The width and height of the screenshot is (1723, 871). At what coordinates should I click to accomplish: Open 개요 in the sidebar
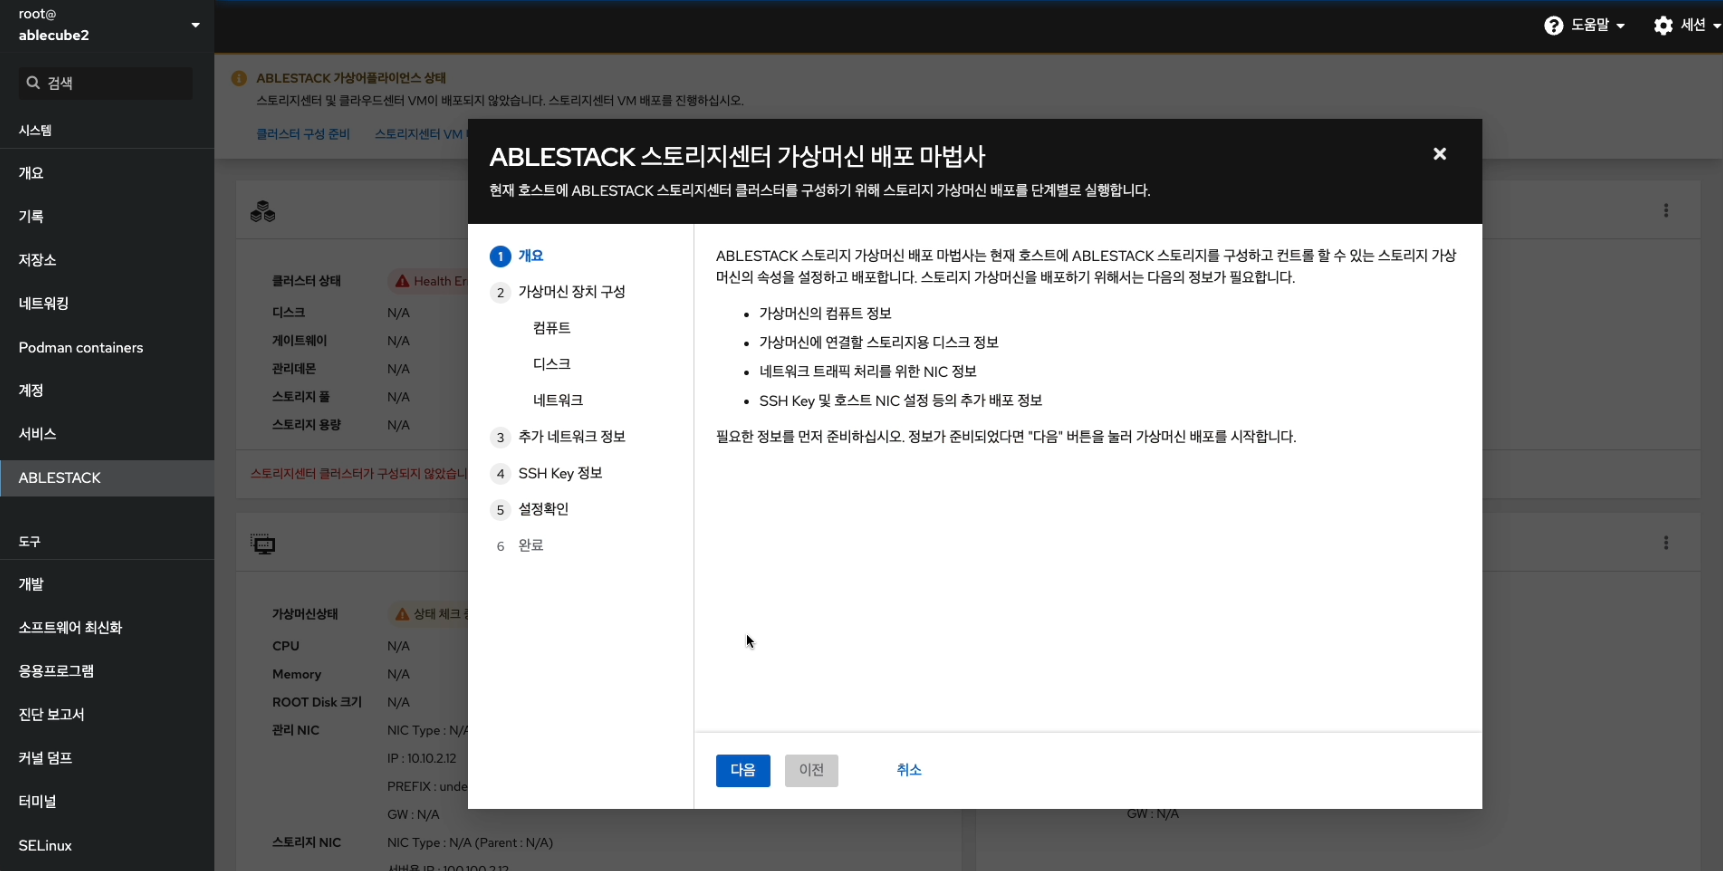pyautogui.click(x=107, y=173)
